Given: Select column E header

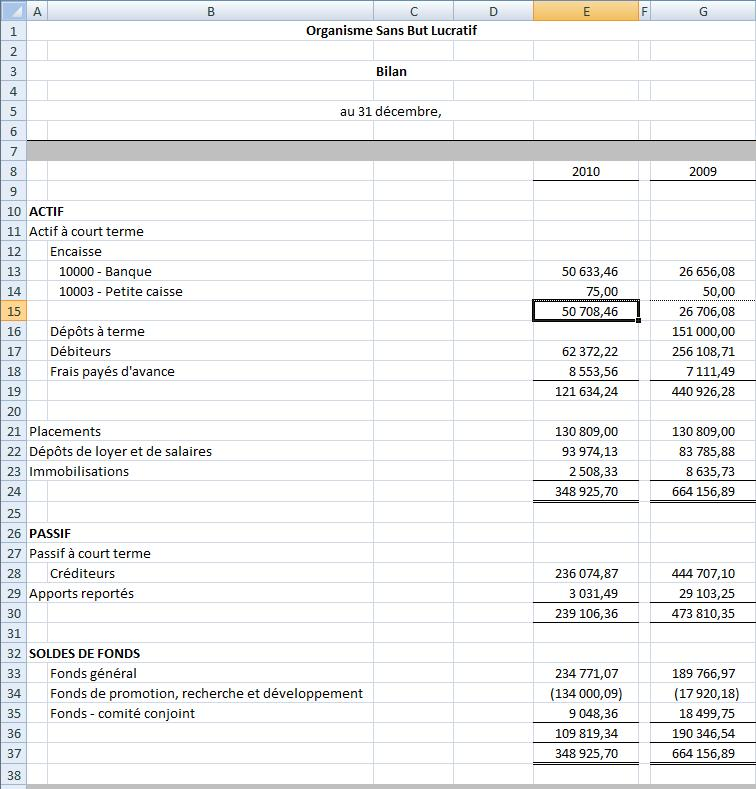Looking at the screenshot, I should click(585, 11).
